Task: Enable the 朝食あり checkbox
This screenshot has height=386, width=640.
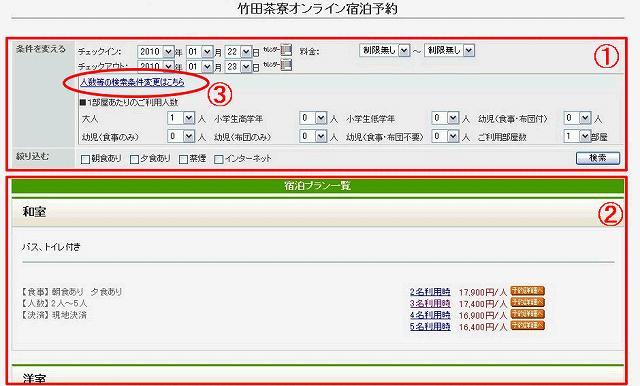Action: point(85,159)
